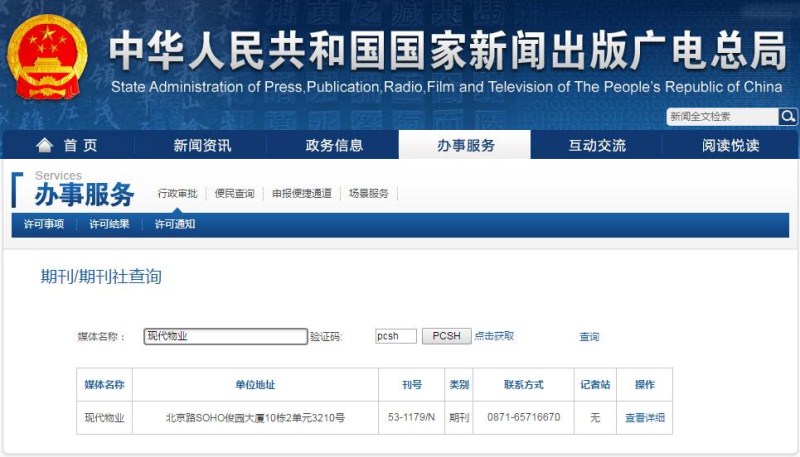Screen dimensions: 800x457
Task: Switch to the 场景服务 sub-tab
Action: coord(369,193)
